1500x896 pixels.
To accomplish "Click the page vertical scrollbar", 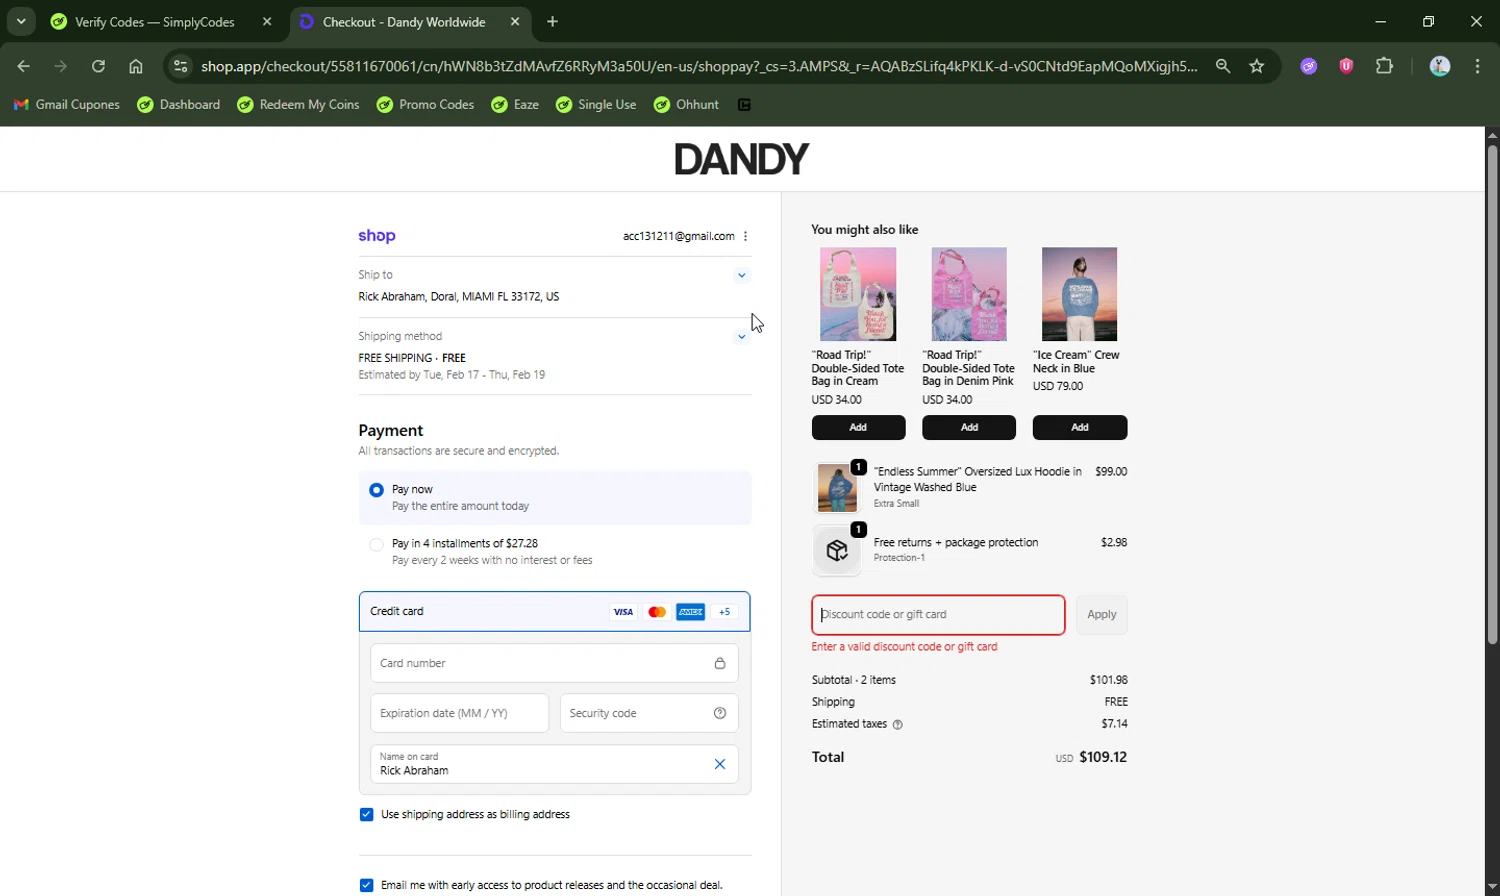I will pos(1492,395).
